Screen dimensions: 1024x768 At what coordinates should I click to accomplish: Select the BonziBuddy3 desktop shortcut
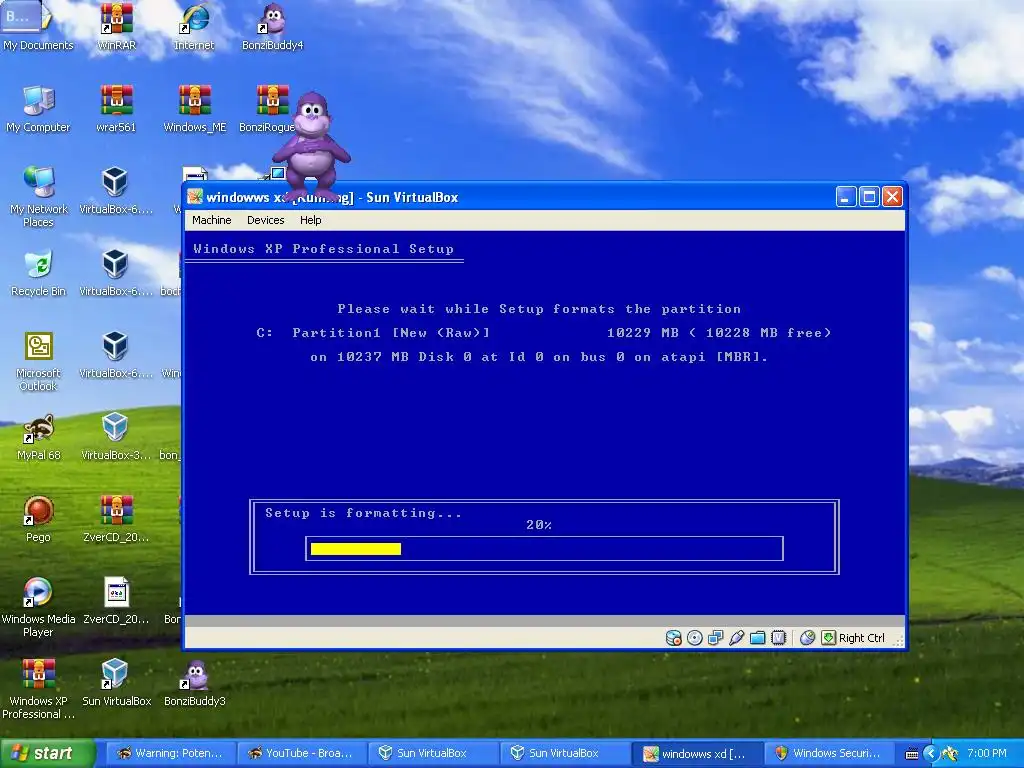coord(195,683)
